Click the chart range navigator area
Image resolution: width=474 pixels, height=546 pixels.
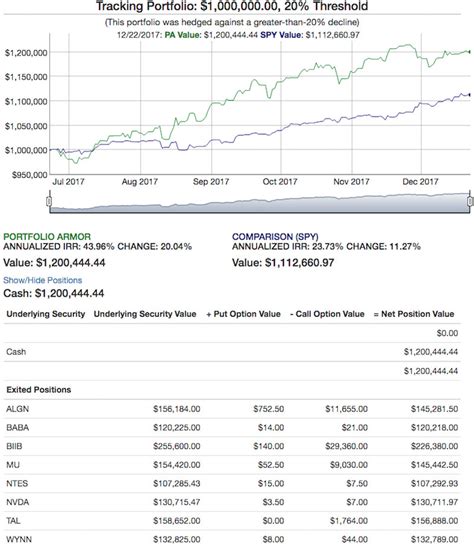tap(259, 202)
